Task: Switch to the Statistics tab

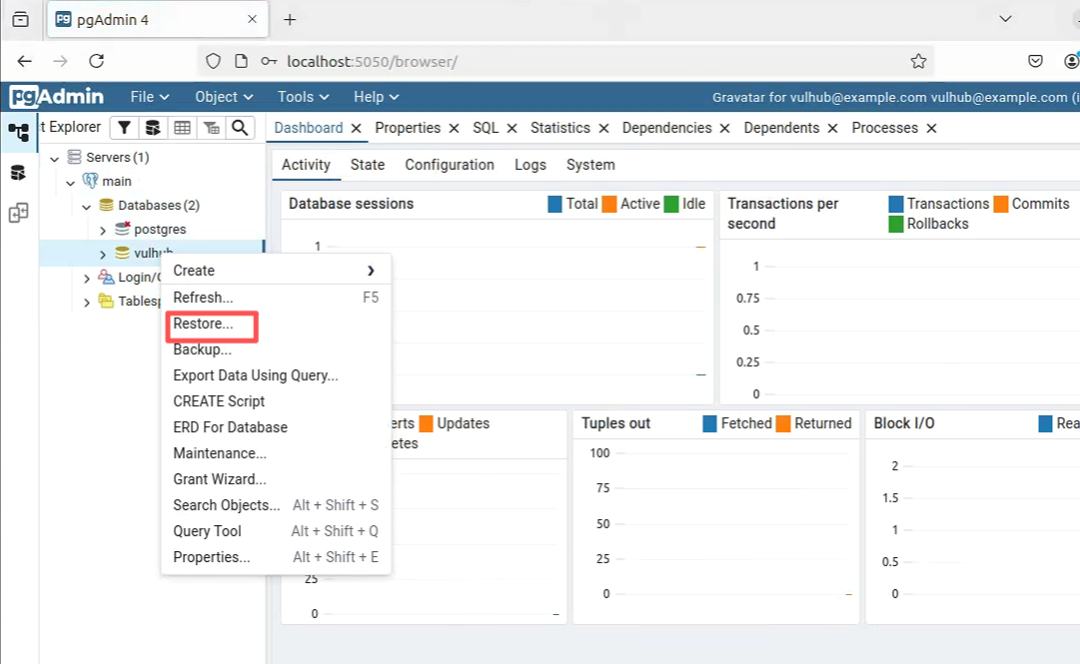Action: [560, 128]
